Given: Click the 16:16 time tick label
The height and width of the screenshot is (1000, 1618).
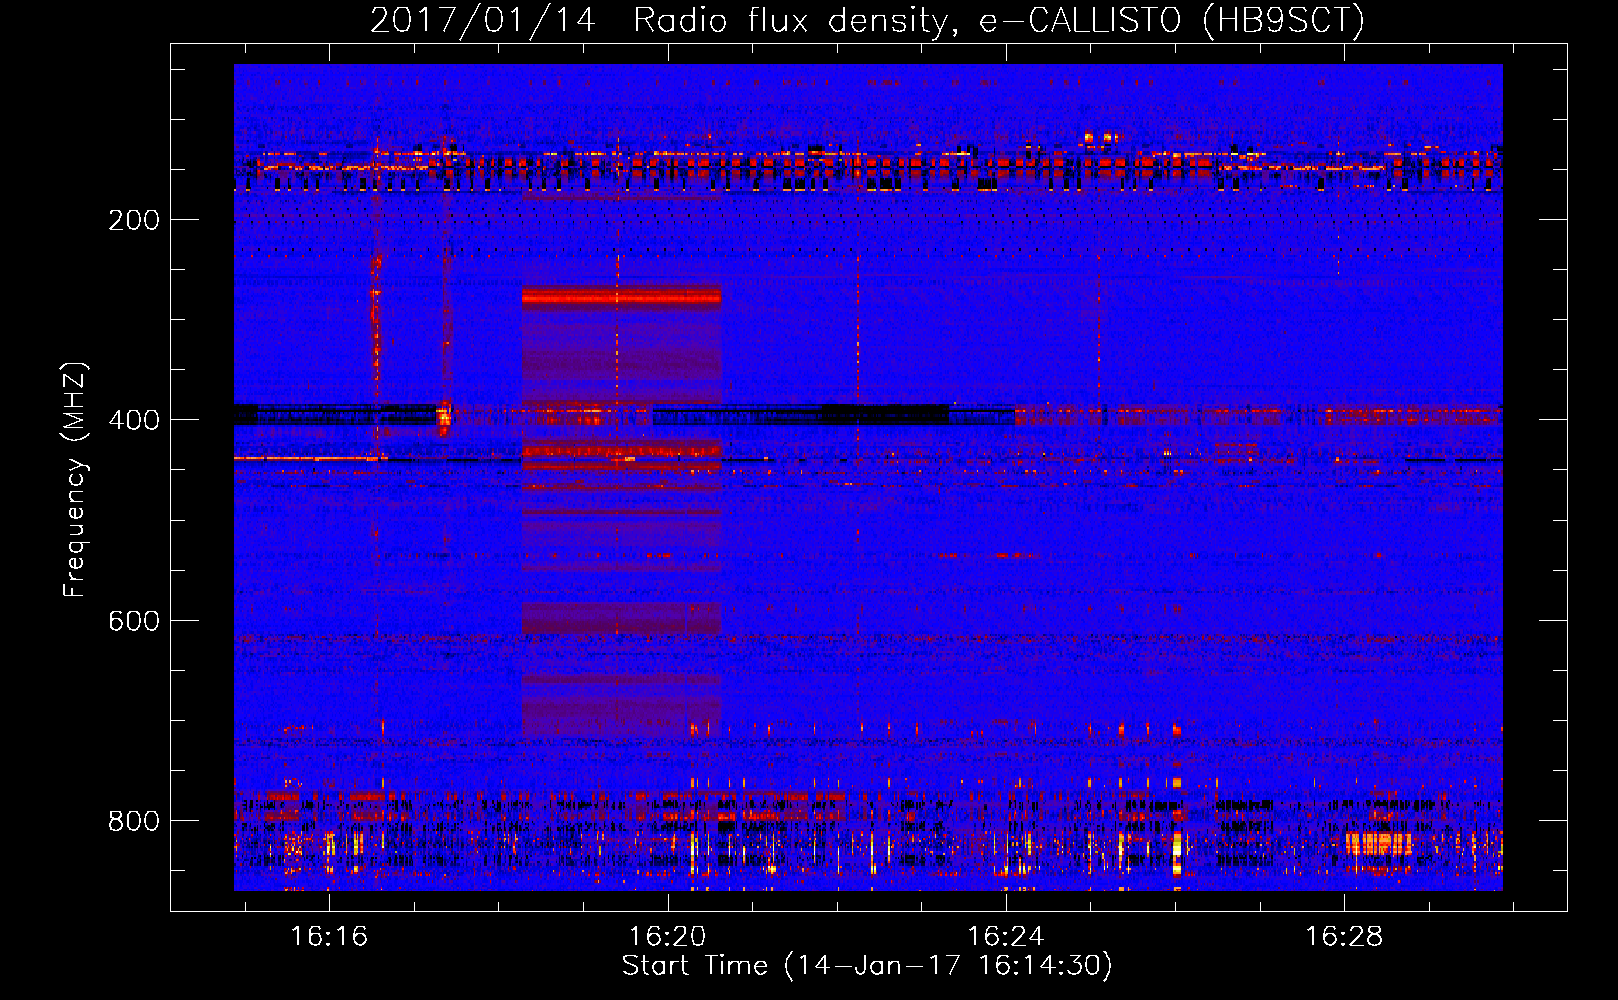Looking at the screenshot, I should (329, 936).
